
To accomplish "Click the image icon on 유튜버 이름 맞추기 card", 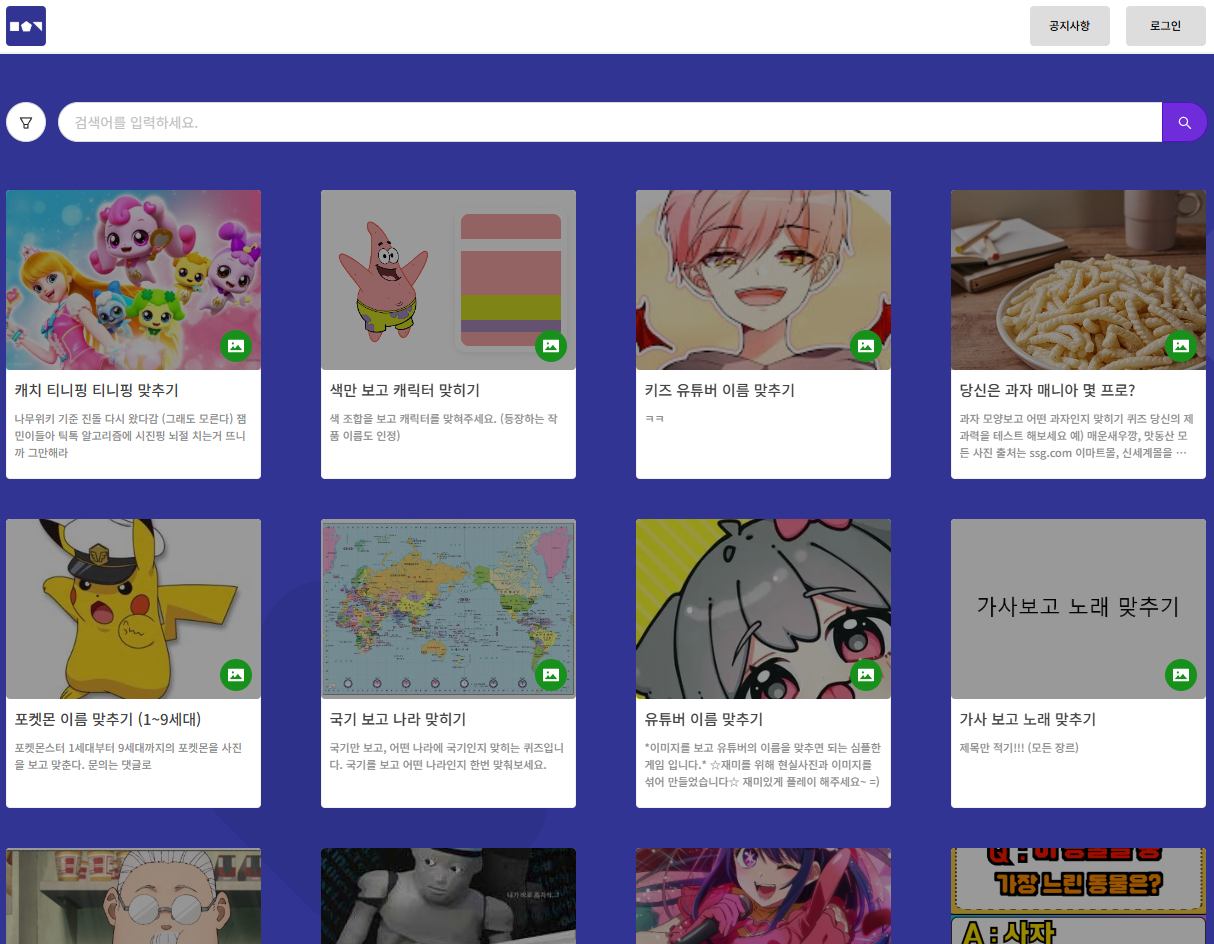I will pyautogui.click(x=866, y=675).
